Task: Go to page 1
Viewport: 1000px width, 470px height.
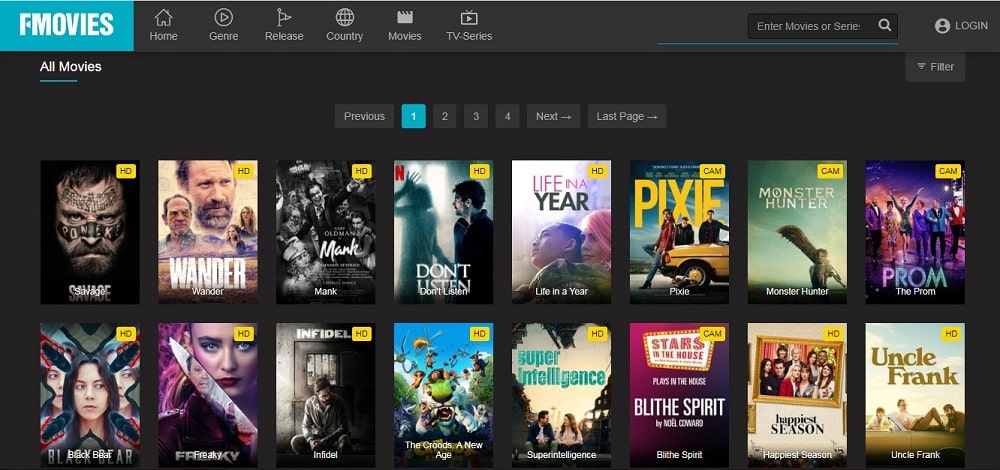Action: 413,116
